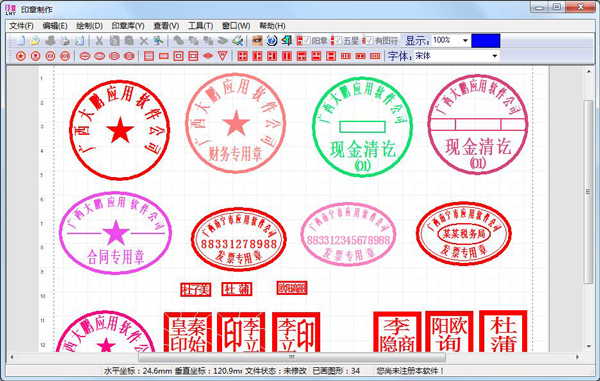Select the first oval seal tool
Image resolution: width=600 pixels, height=381 pixels.
coord(85,56)
